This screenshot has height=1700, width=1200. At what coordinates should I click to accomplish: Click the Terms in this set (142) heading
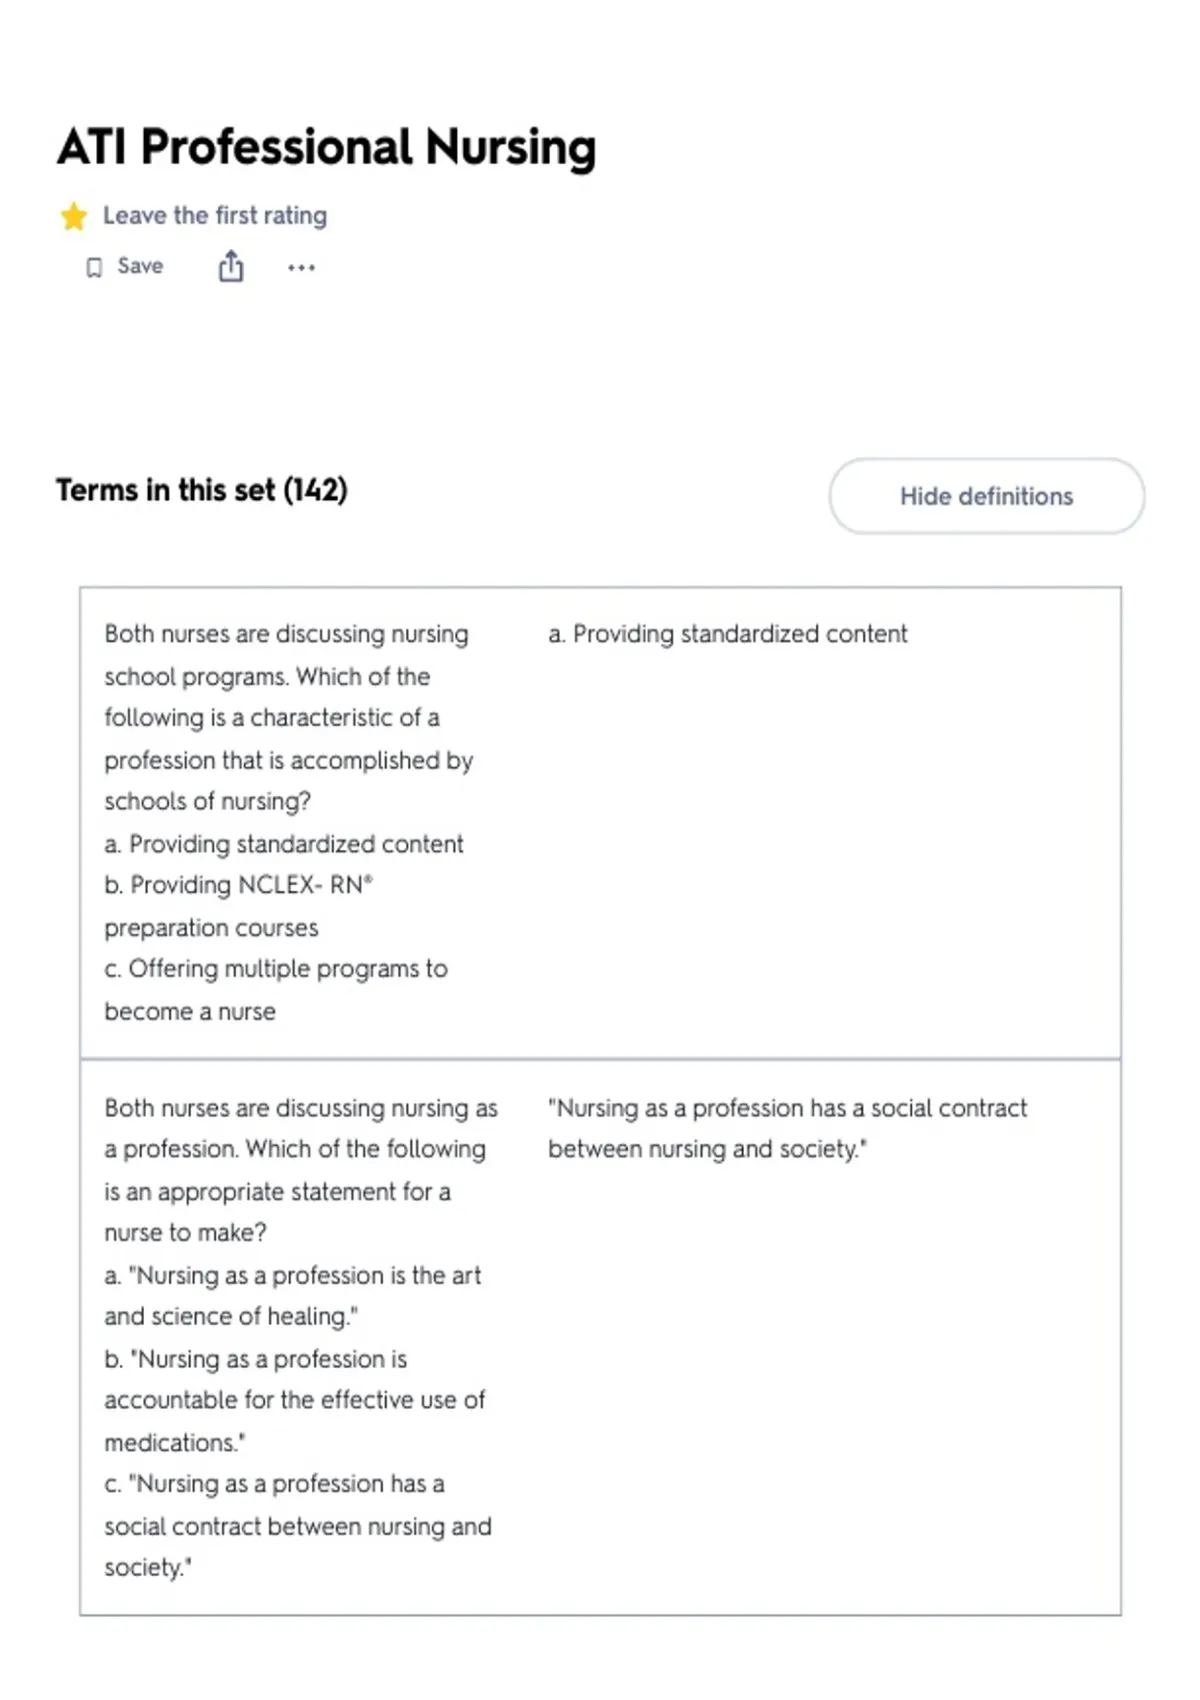pyautogui.click(x=202, y=490)
